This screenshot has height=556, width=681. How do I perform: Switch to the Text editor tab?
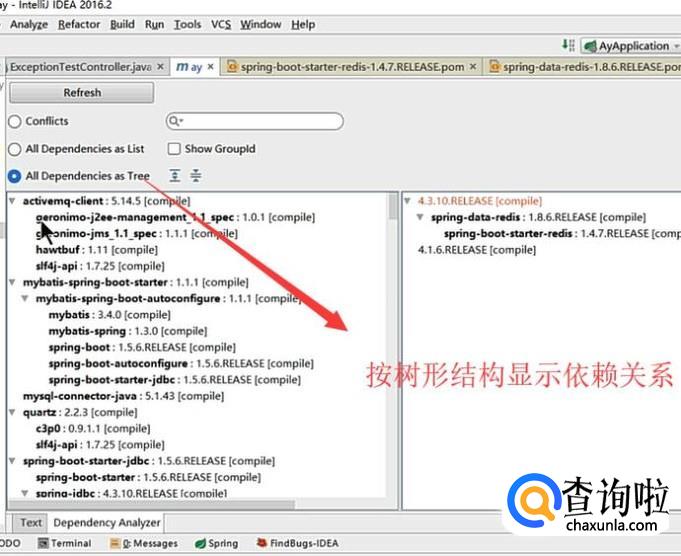[x=31, y=523]
